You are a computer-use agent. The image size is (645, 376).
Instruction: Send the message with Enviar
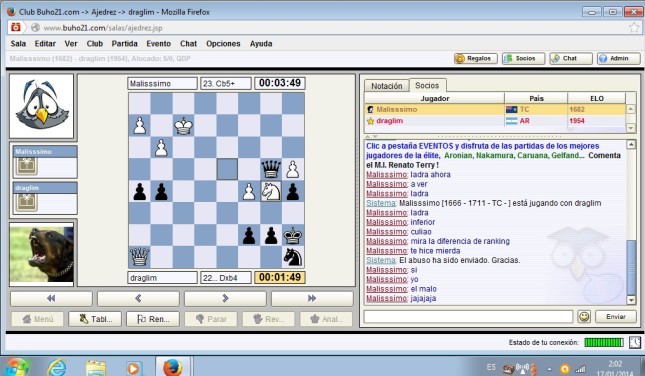click(x=615, y=316)
